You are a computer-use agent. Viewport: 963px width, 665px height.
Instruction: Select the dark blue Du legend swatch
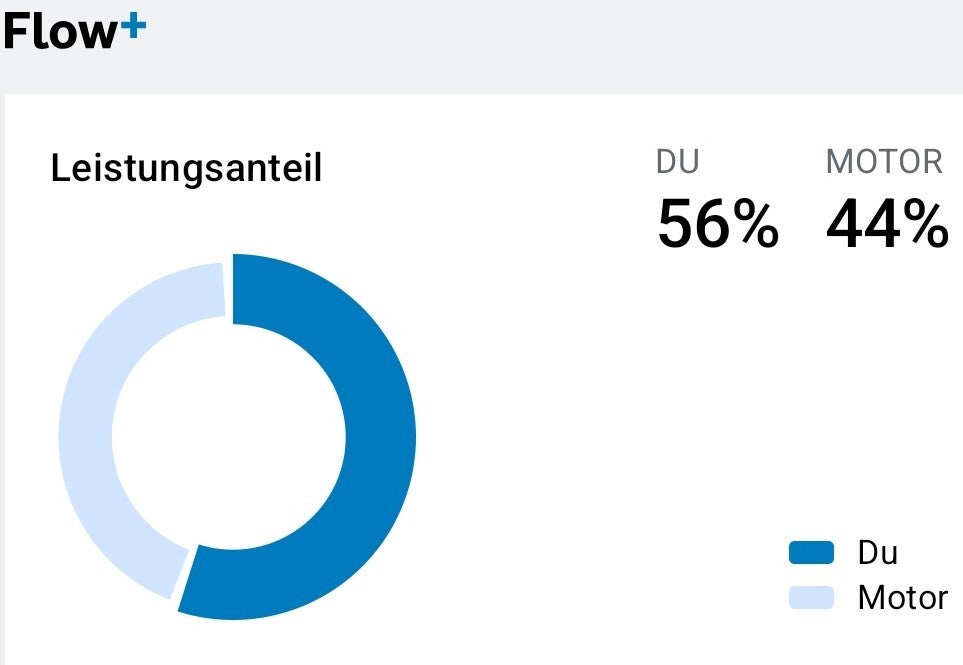(811, 552)
